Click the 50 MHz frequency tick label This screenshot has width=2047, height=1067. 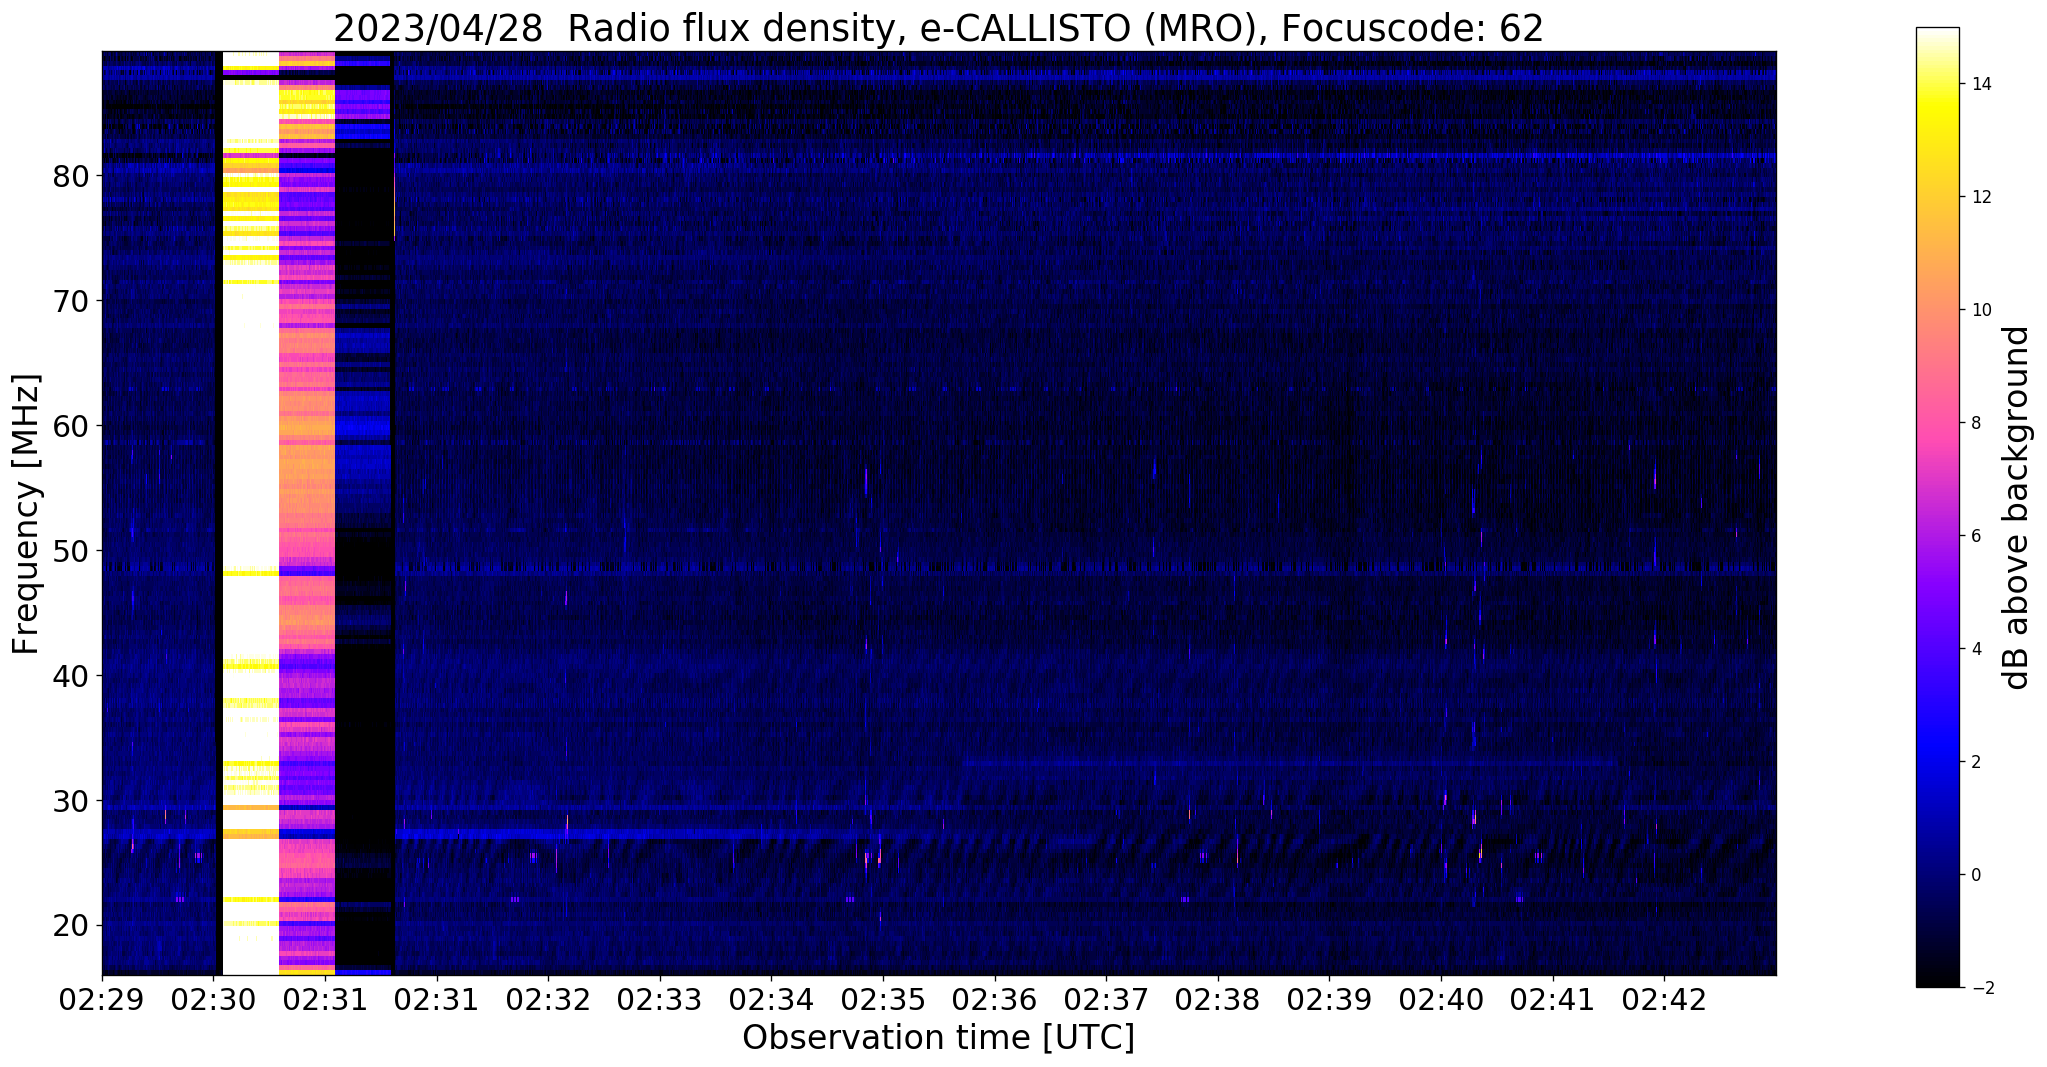click(x=71, y=551)
